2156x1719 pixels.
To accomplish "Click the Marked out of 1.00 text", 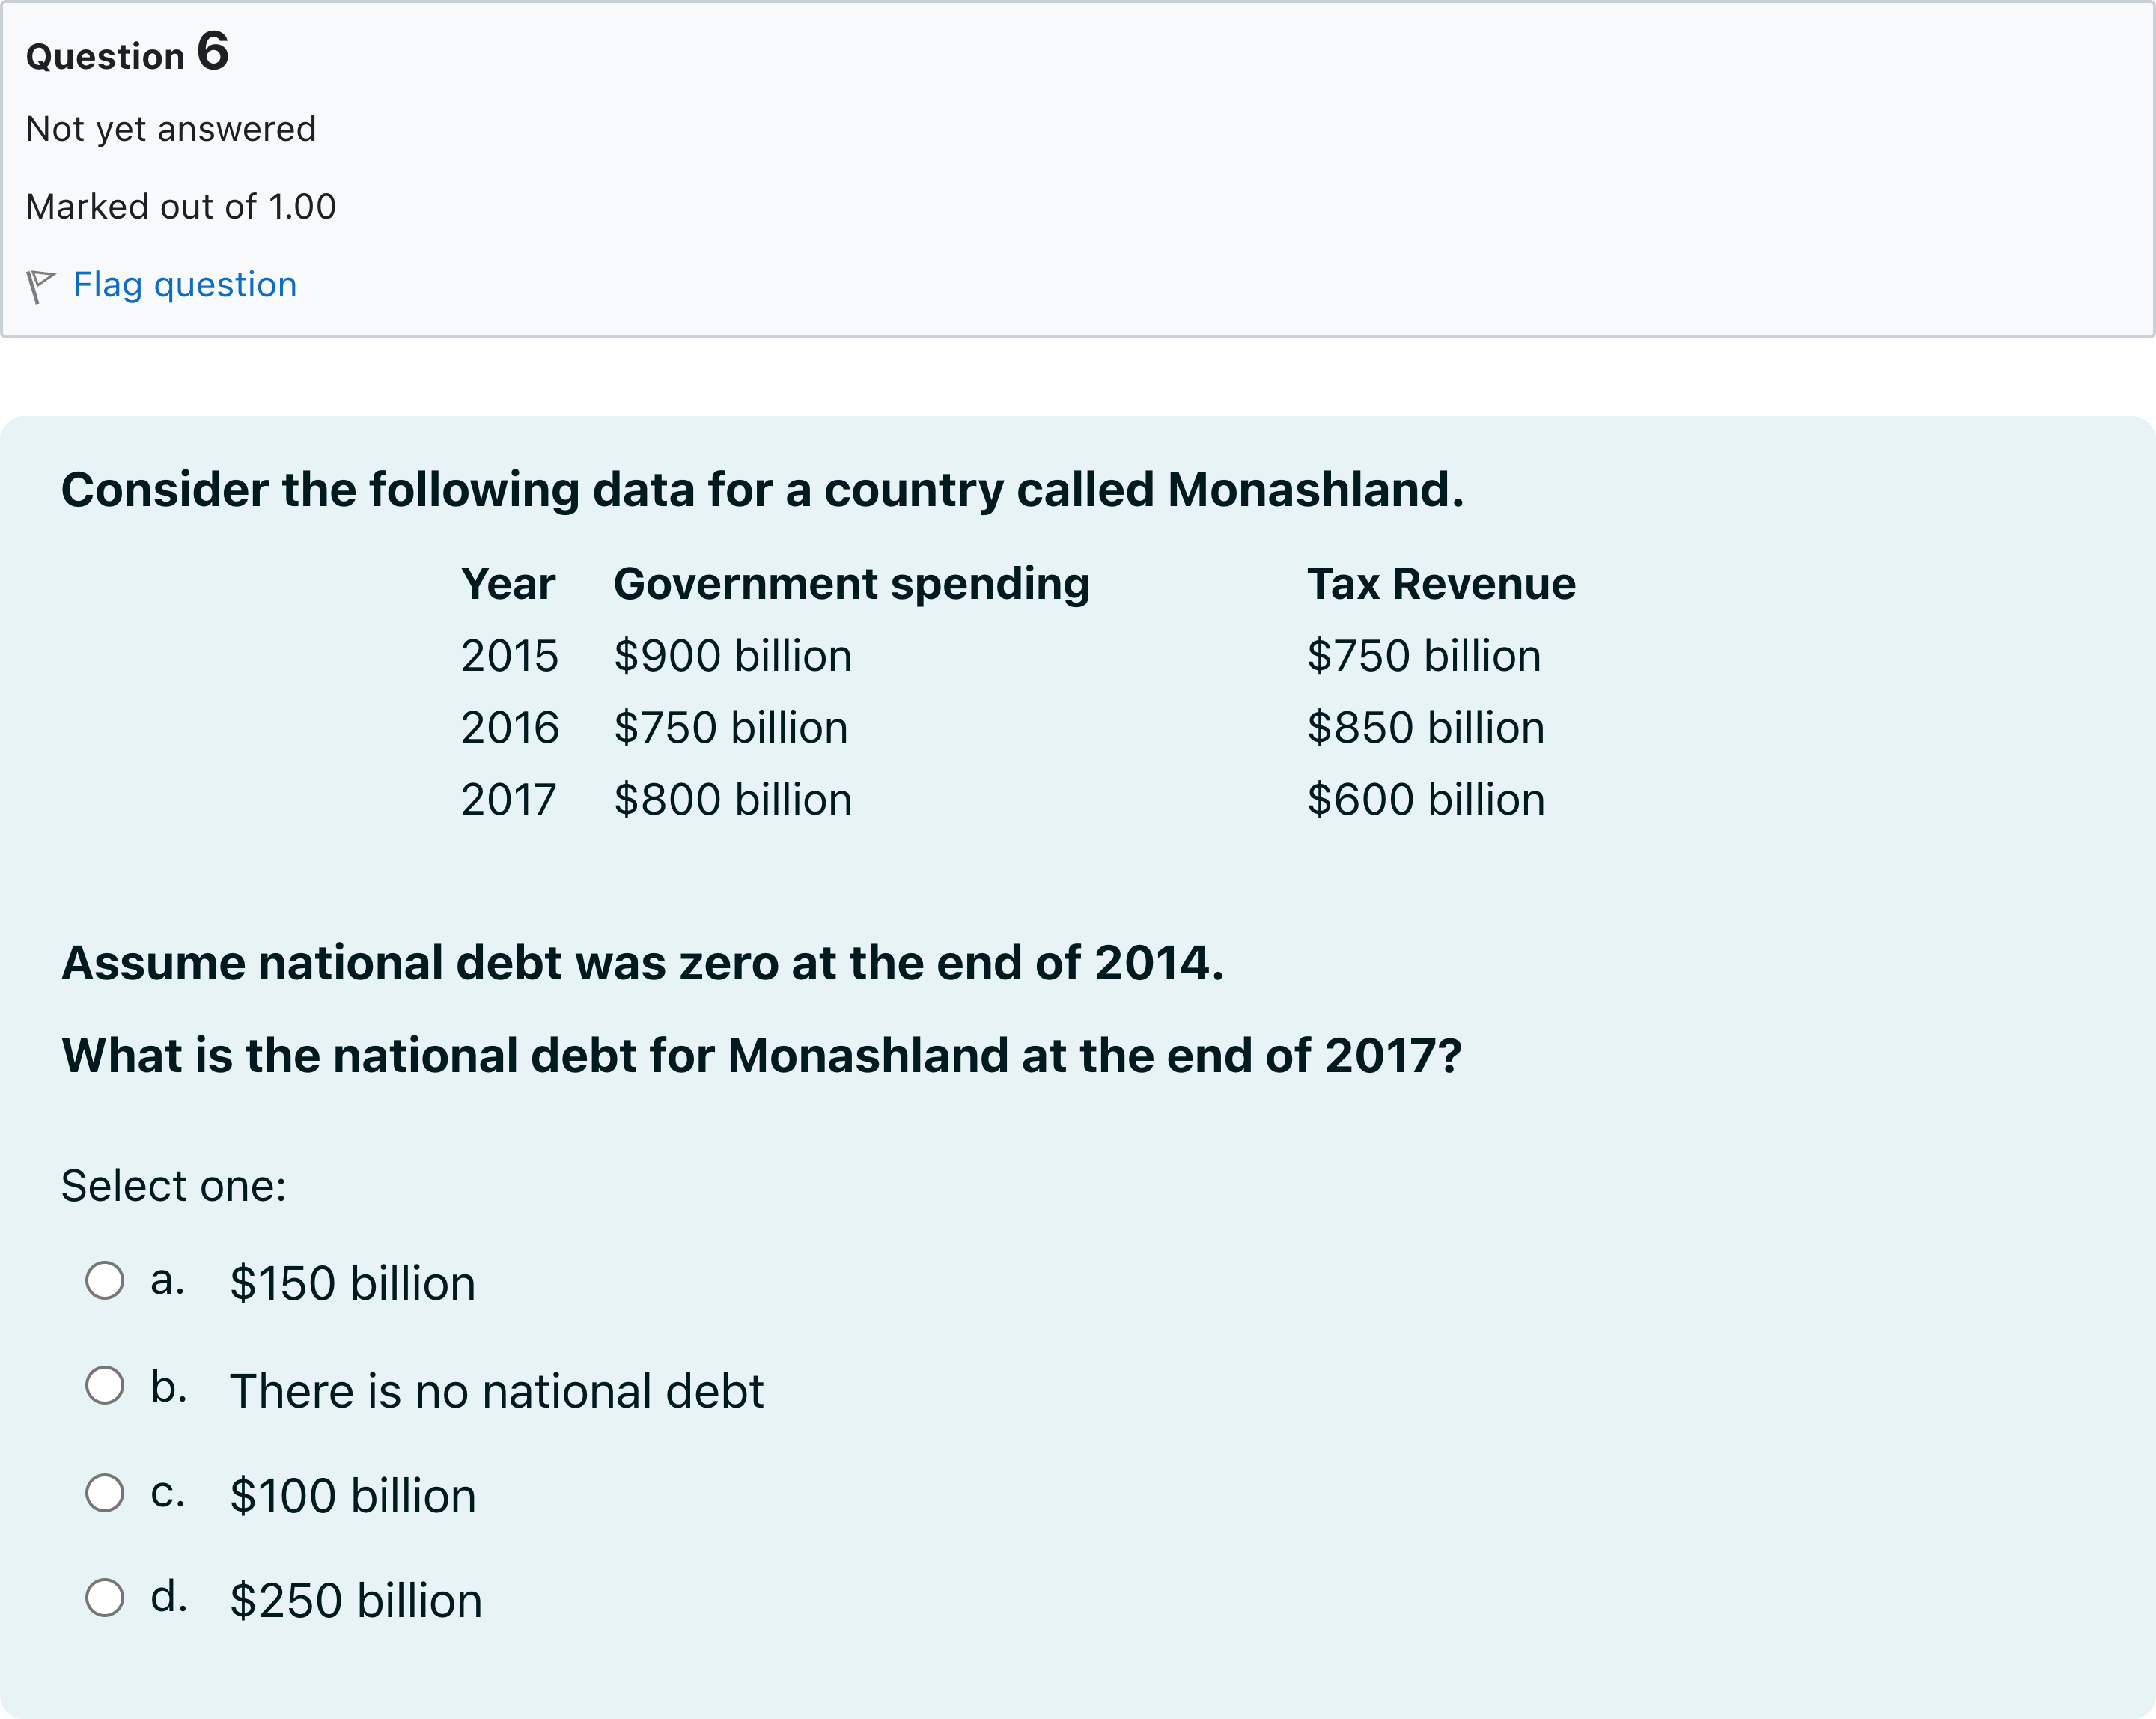I will 181,207.
